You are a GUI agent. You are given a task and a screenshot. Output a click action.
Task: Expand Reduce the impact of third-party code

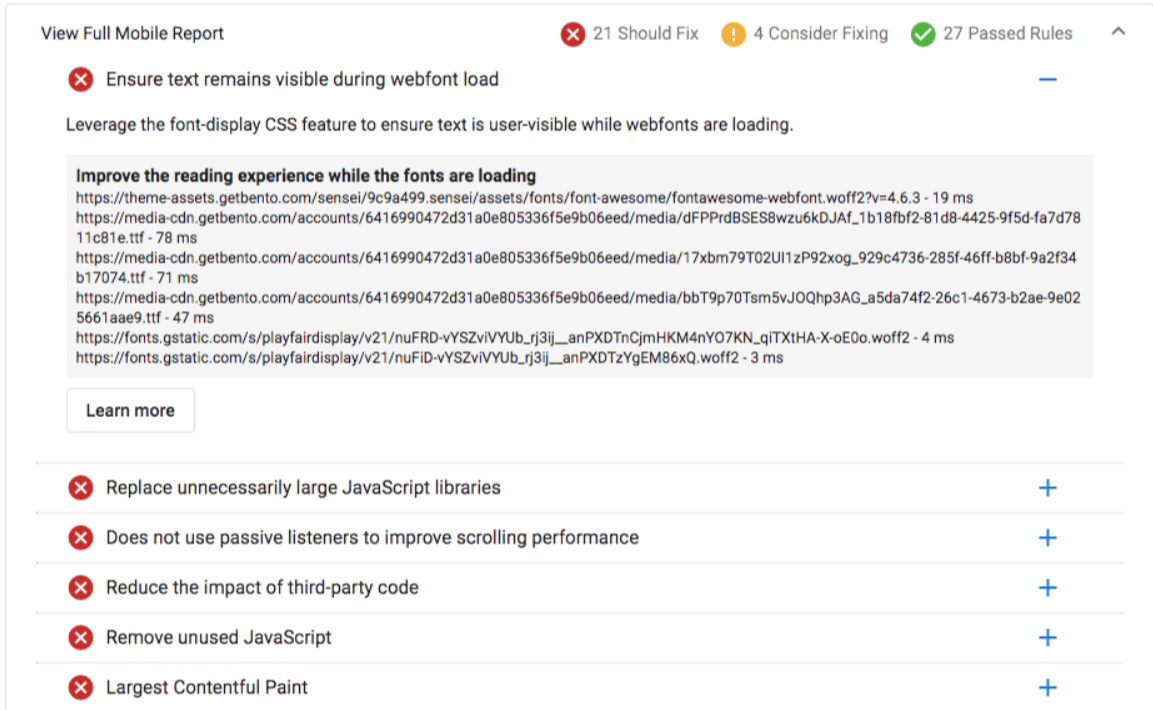coord(1047,588)
